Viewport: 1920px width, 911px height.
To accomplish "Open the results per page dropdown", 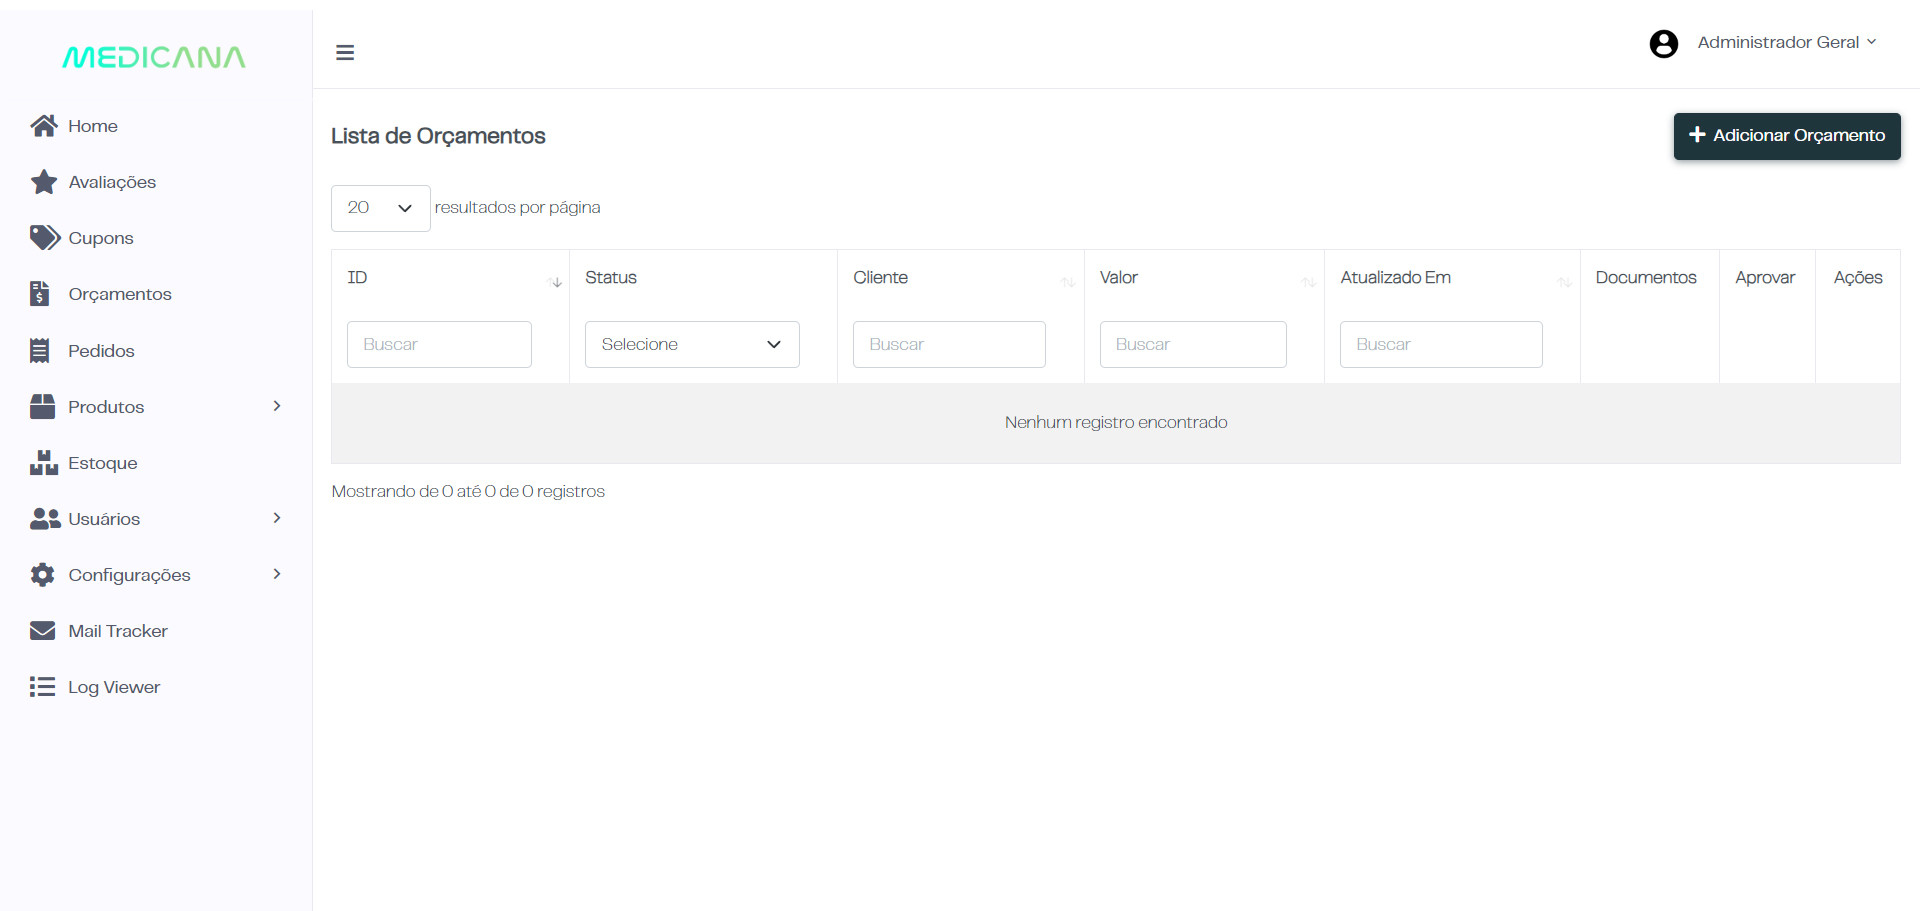I will pos(380,208).
